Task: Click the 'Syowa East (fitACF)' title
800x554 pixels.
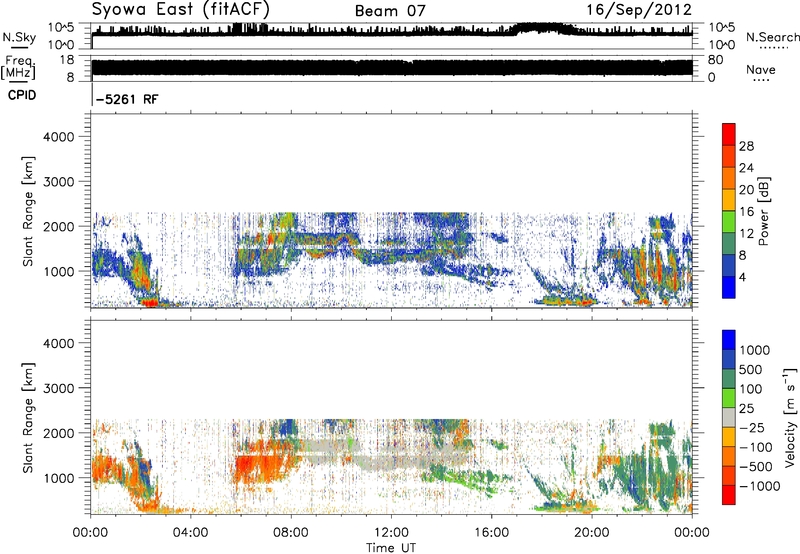Action: [x=181, y=10]
